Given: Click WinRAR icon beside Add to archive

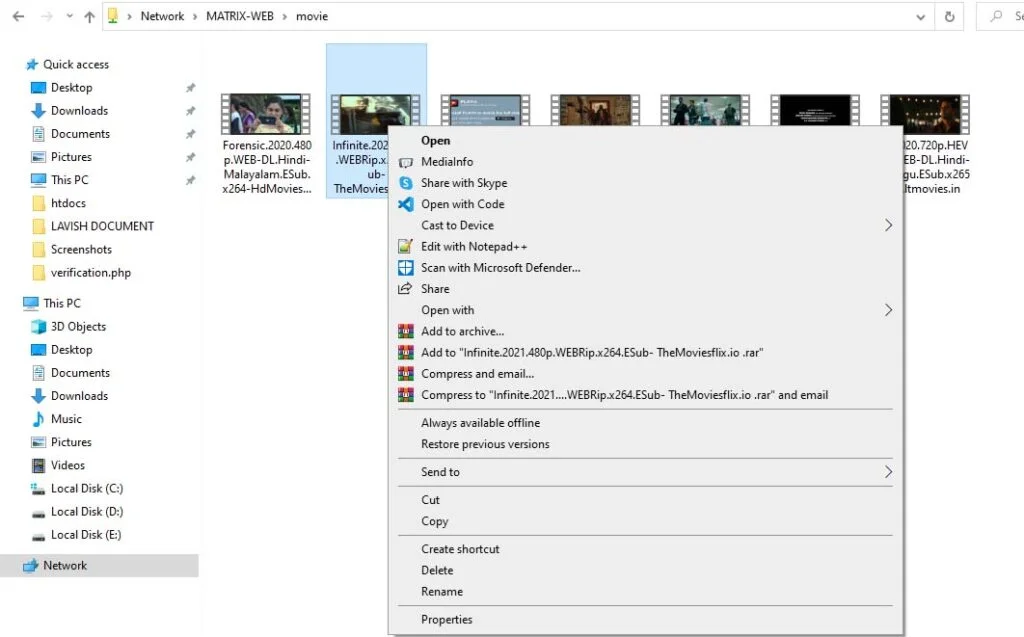Looking at the screenshot, I should pyautogui.click(x=406, y=331).
